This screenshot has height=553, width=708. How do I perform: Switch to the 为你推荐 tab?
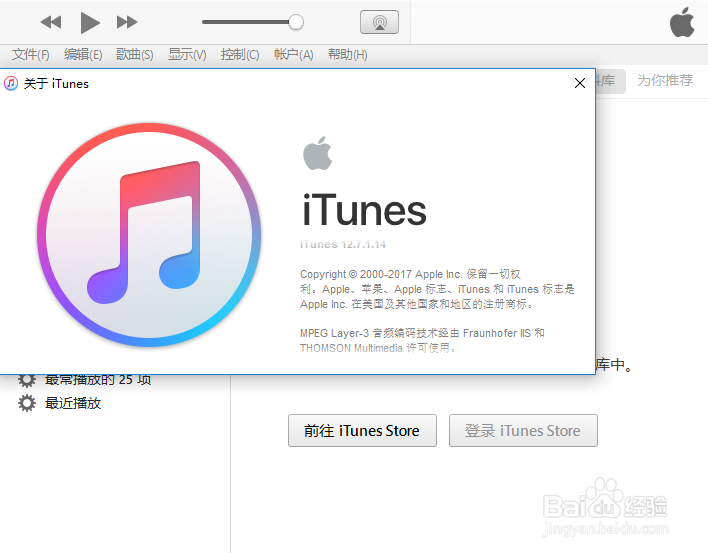click(x=665, y=80)
